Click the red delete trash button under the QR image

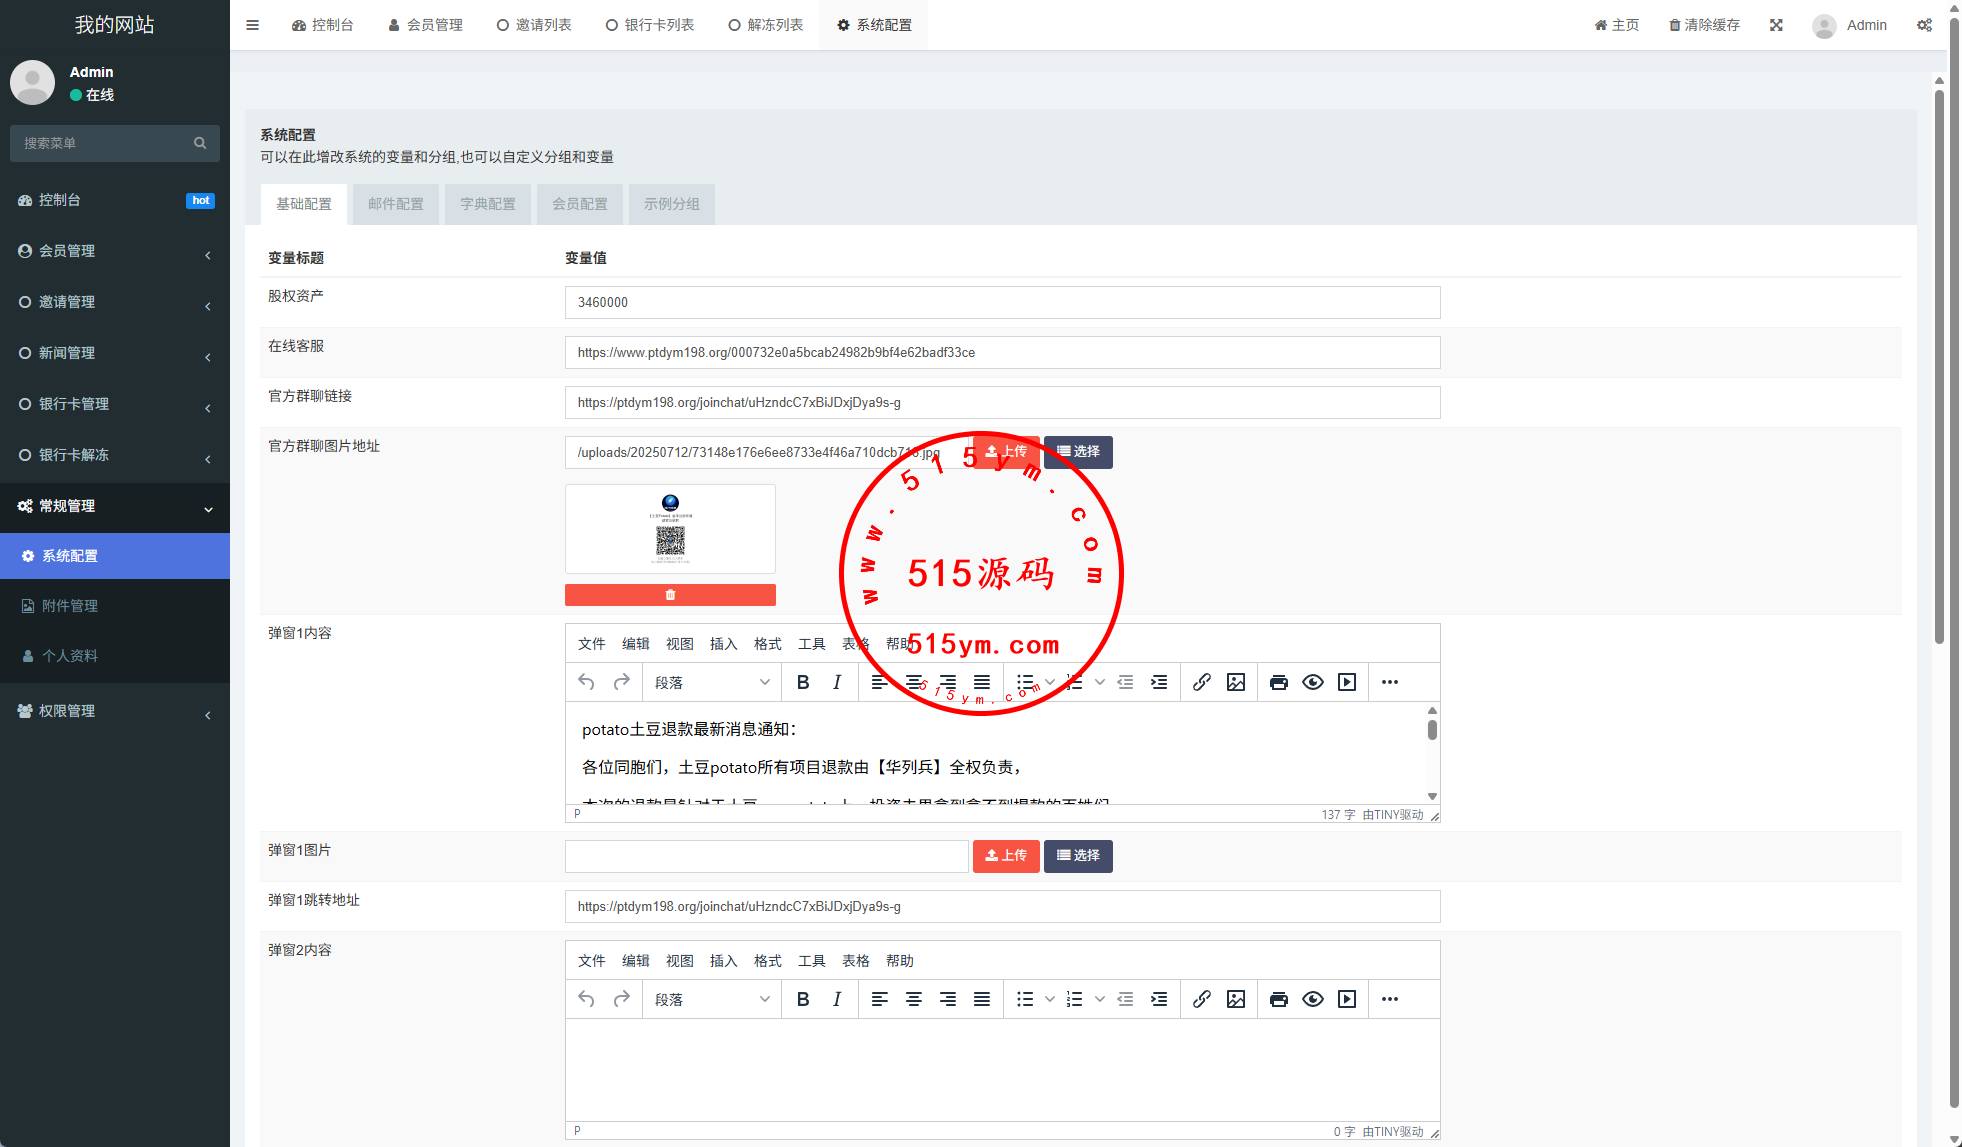670,595
